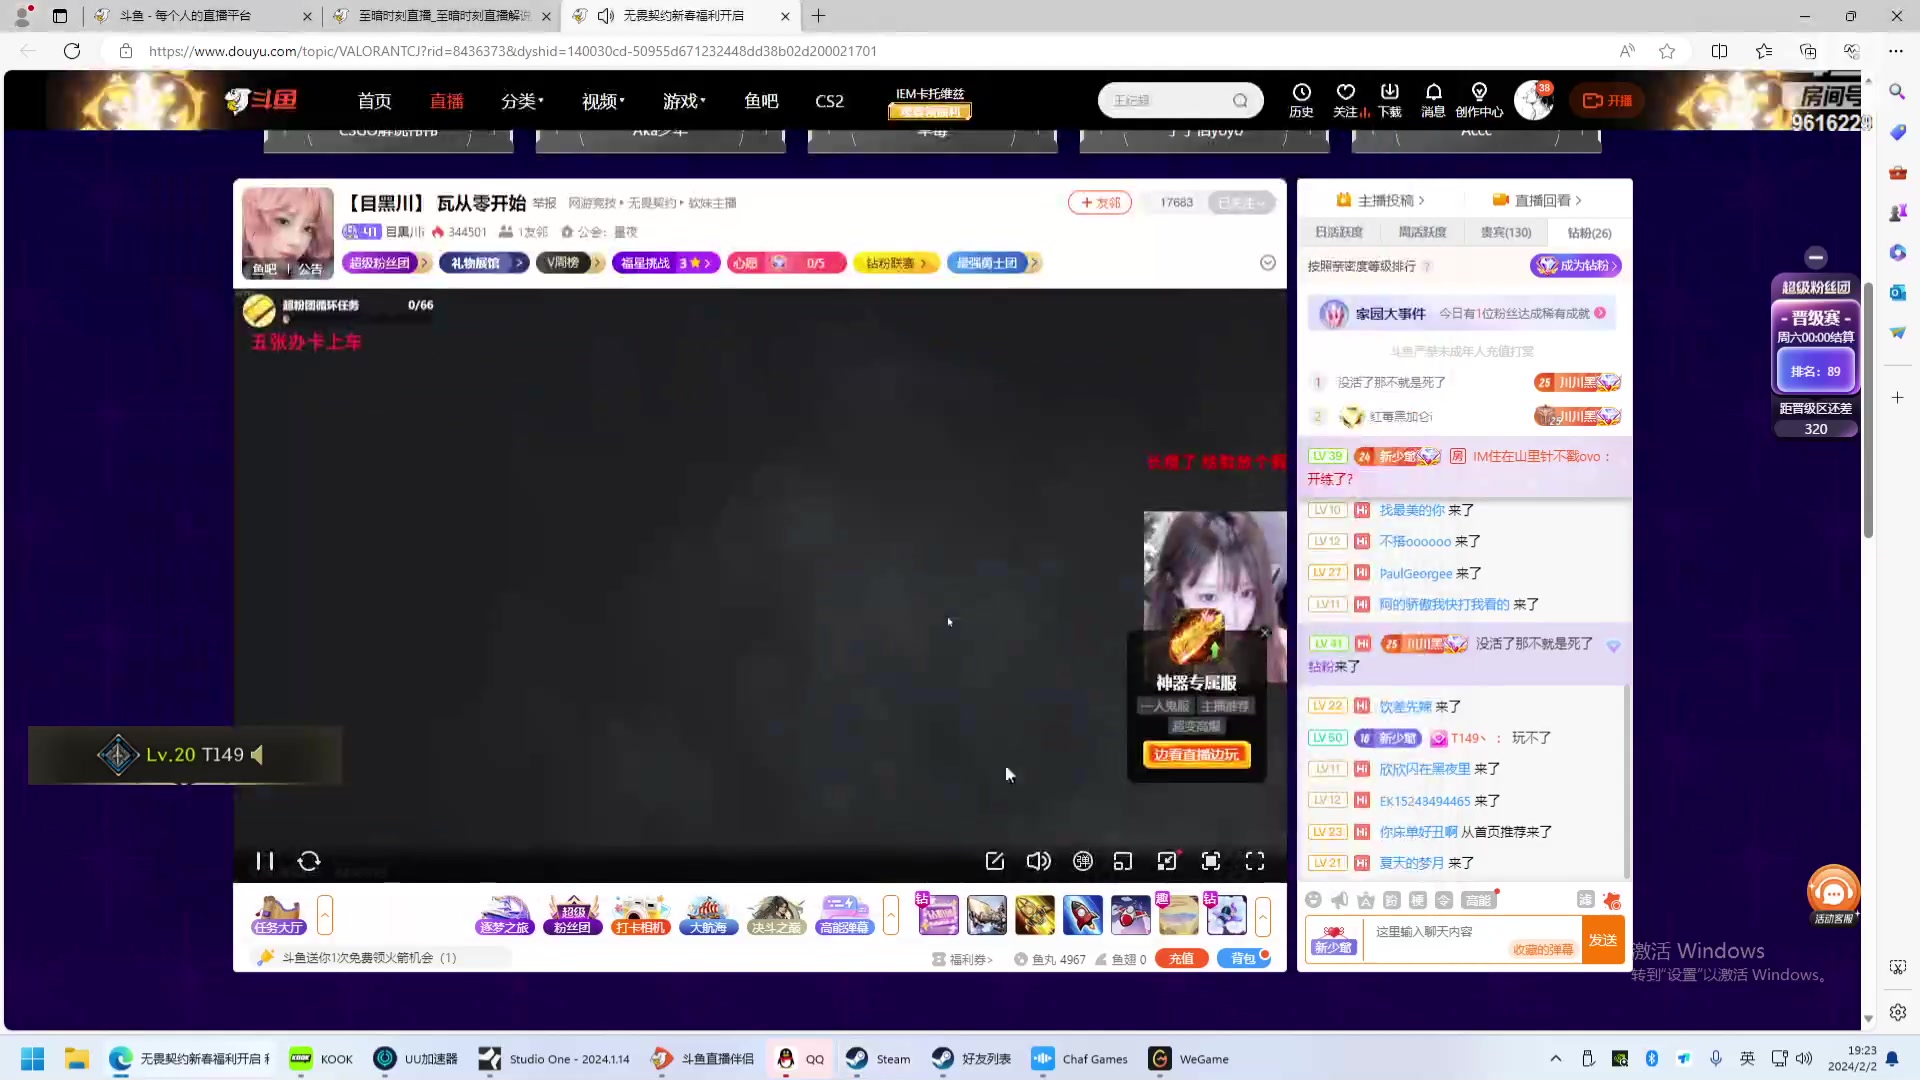
Task: Open the 大航海 activity icon
Action: pos(708,915)
